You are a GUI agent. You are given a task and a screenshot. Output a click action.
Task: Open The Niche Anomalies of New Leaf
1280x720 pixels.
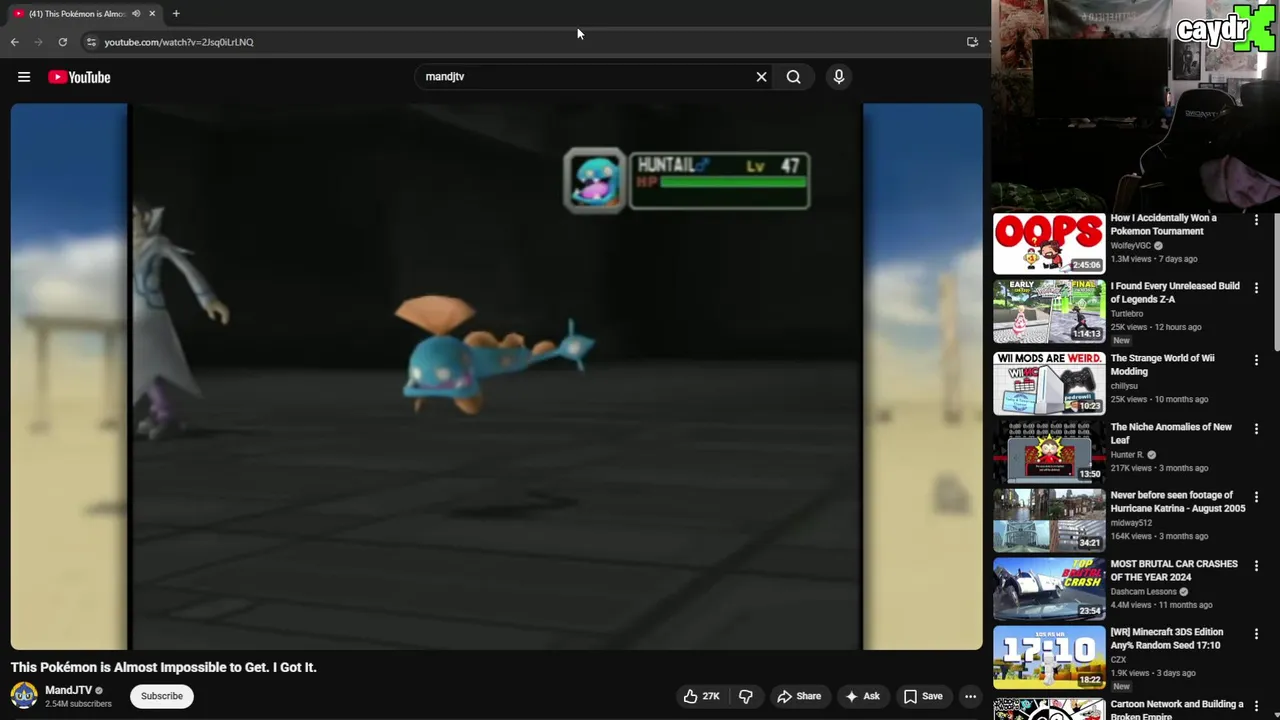(x=1171, y=433)
